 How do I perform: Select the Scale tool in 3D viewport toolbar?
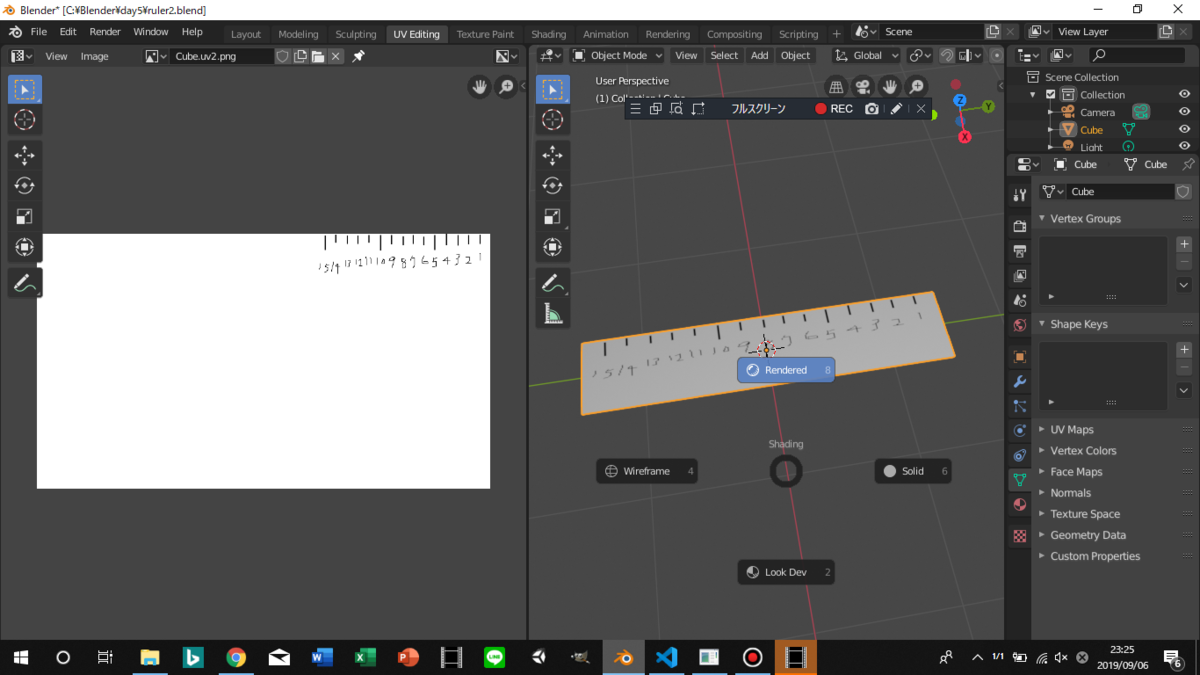pos(552,216)
